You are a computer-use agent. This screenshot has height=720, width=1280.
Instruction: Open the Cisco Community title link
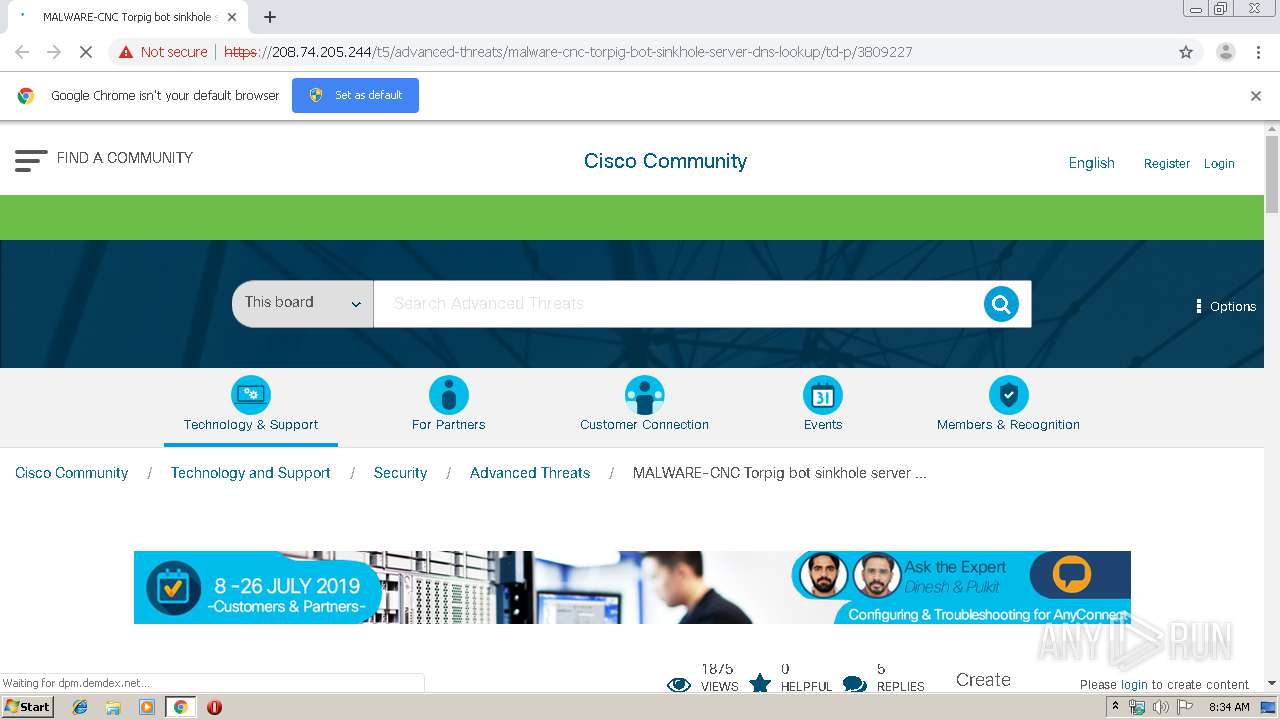point(665,161)
